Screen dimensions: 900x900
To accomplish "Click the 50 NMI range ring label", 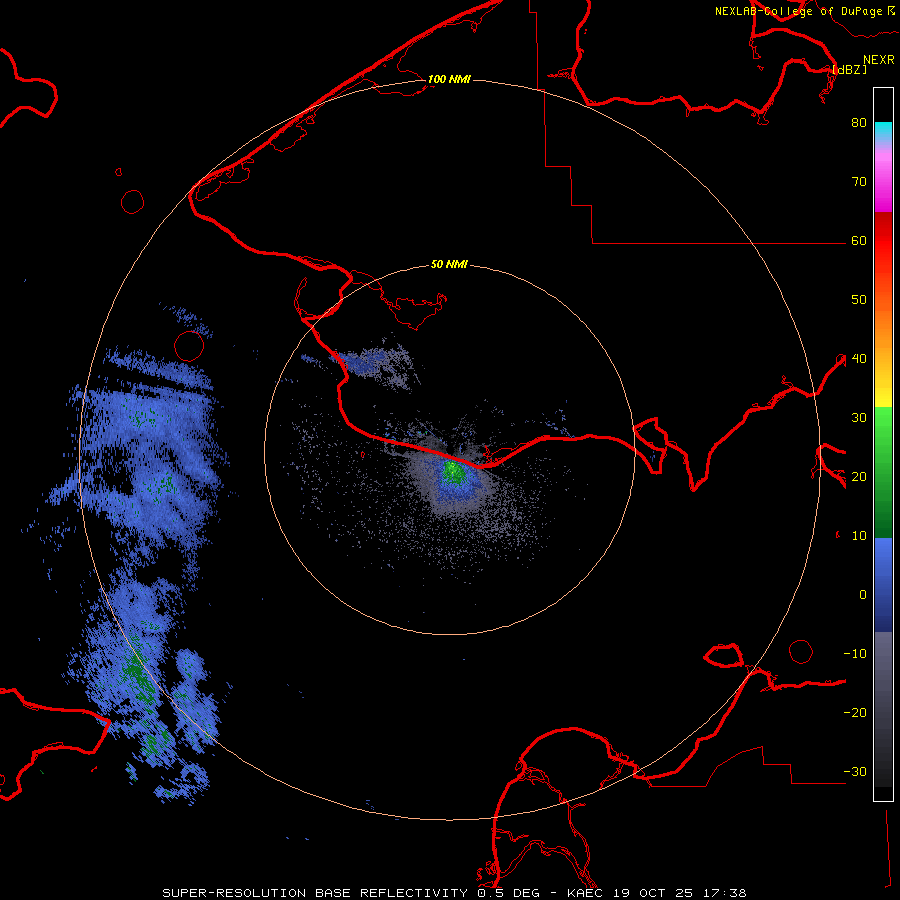I will click(449, 265).
